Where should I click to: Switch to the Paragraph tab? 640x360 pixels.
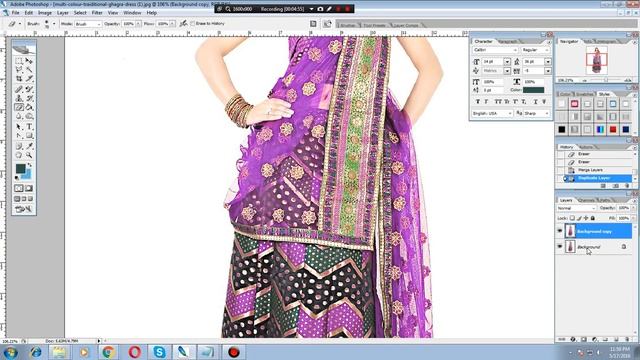pos(507,42)
